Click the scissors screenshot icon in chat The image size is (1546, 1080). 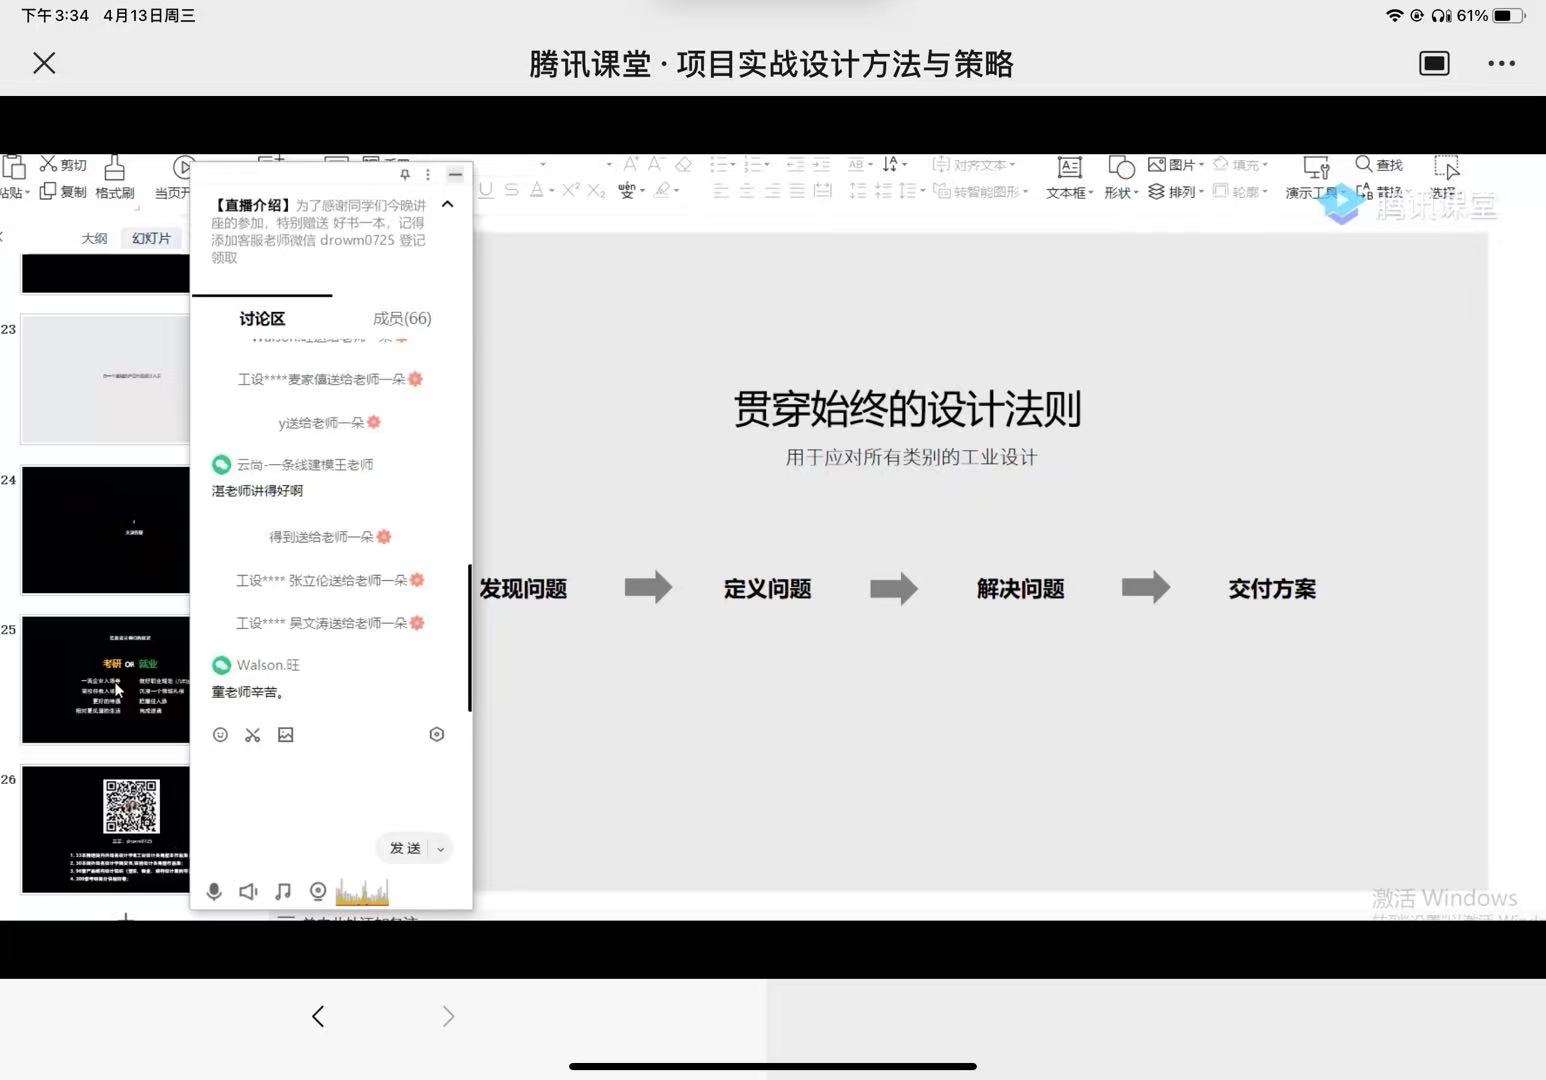[x=253, y=735]
